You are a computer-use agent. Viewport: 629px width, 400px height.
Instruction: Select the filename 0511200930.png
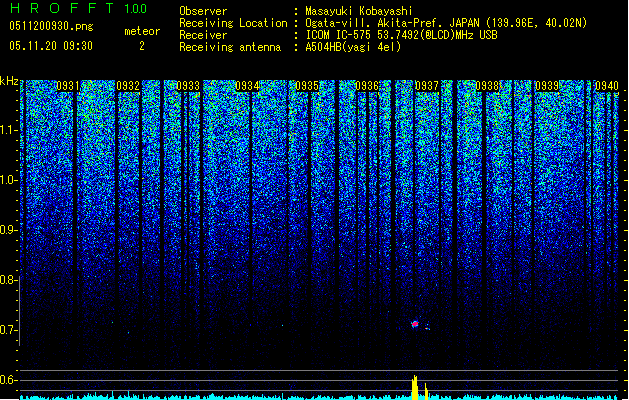point(51,26)
